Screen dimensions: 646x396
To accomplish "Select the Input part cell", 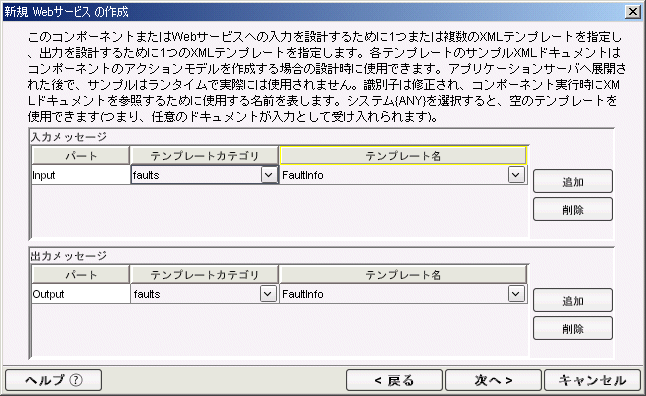I will point(81,175).
